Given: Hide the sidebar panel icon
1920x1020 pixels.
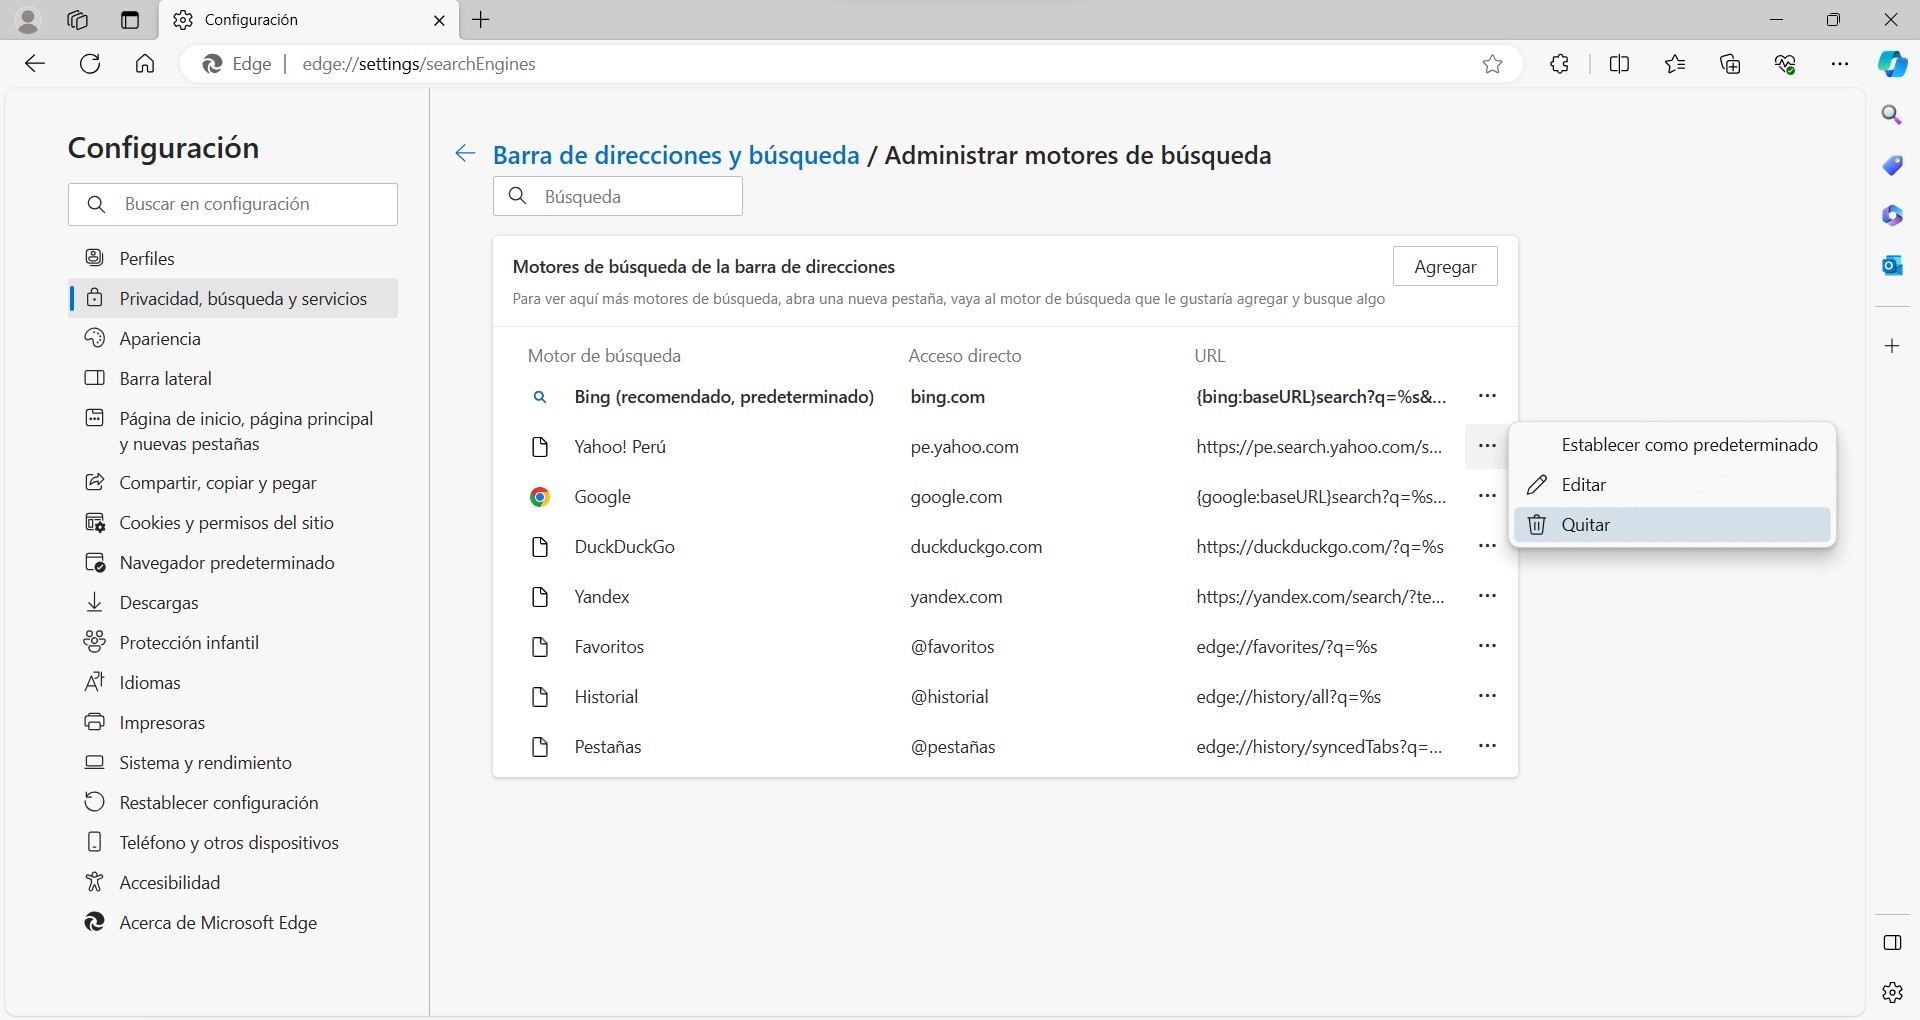Looking at the screenshot, I should (x=1892, y=943).
